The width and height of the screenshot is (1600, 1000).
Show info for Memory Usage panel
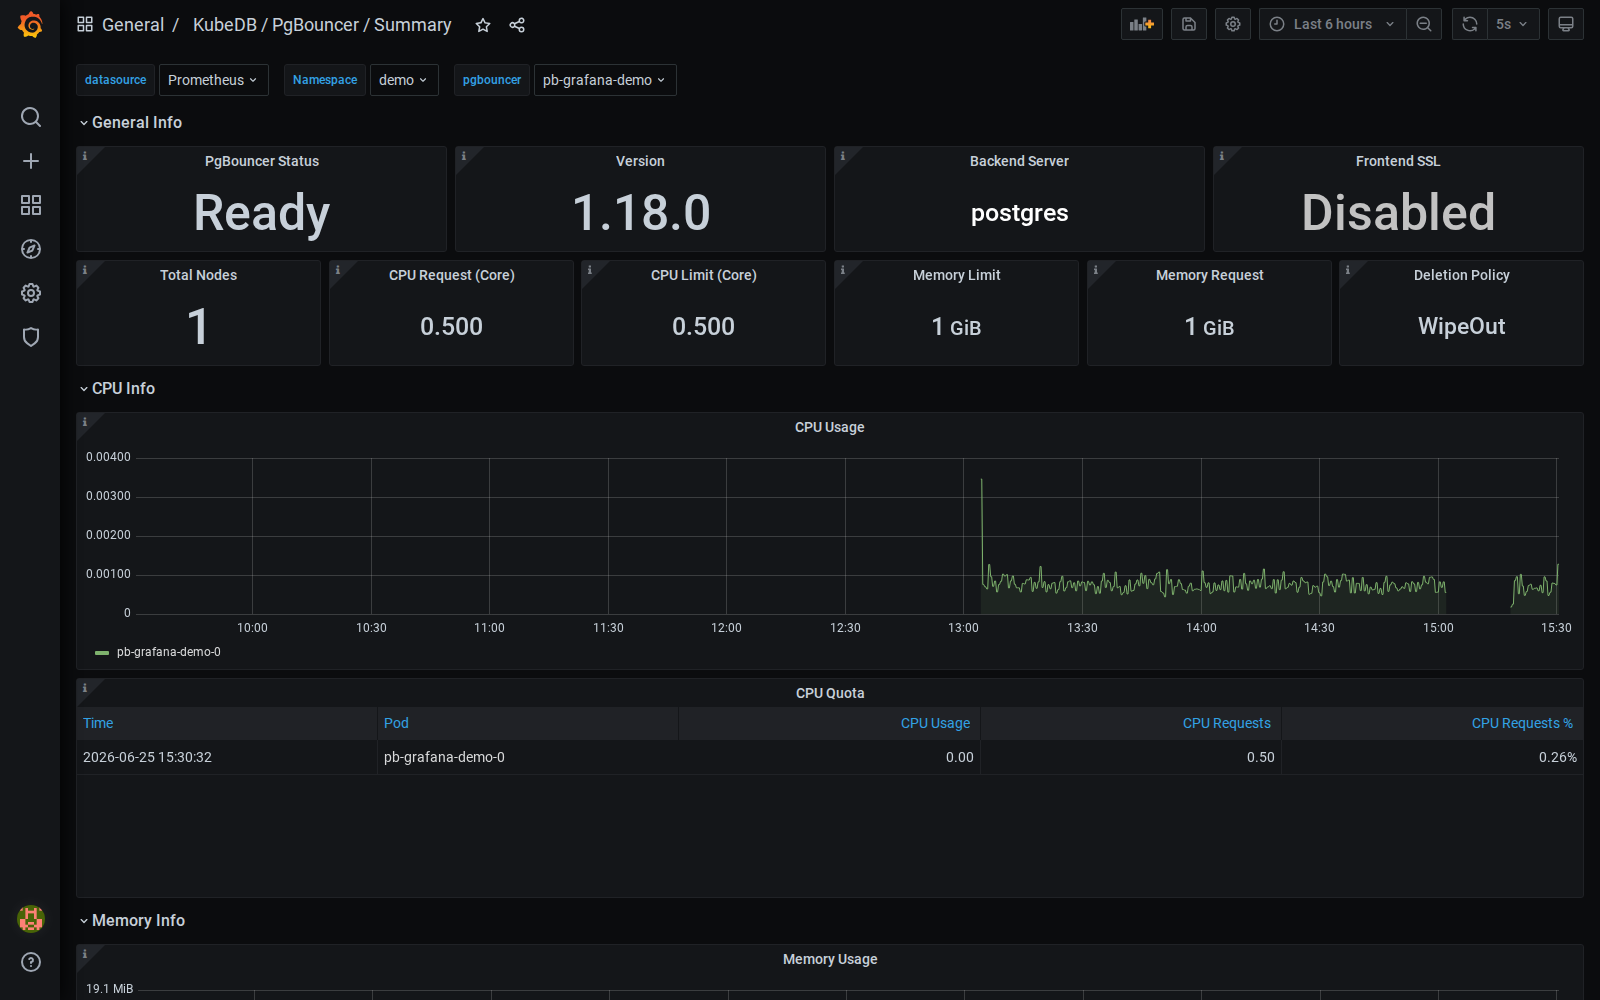click(85, 954)
